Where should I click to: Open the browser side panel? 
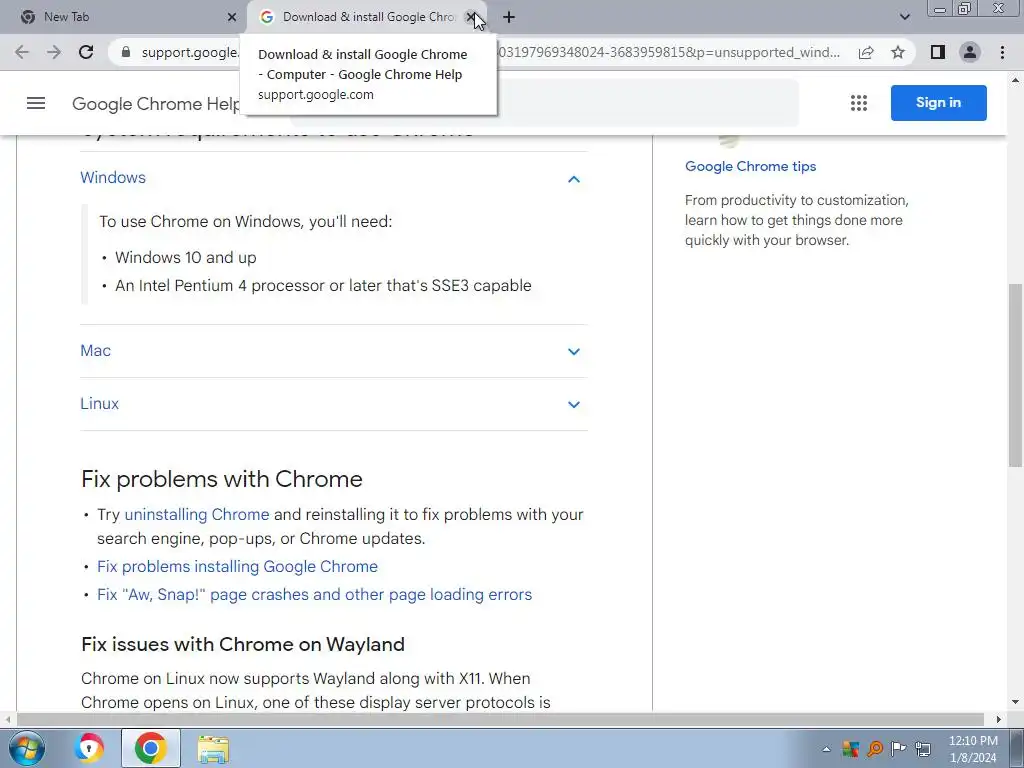938,52
